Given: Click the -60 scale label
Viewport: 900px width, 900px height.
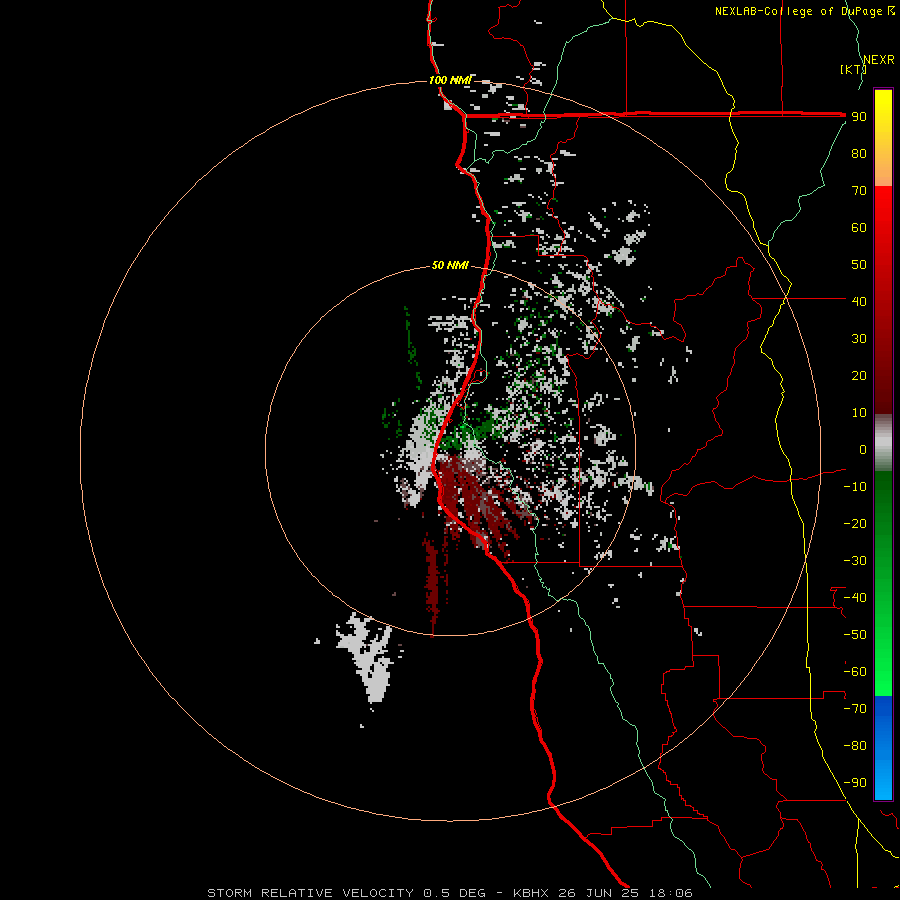Looking at the screenshot, I should click(x=855, y=672).
